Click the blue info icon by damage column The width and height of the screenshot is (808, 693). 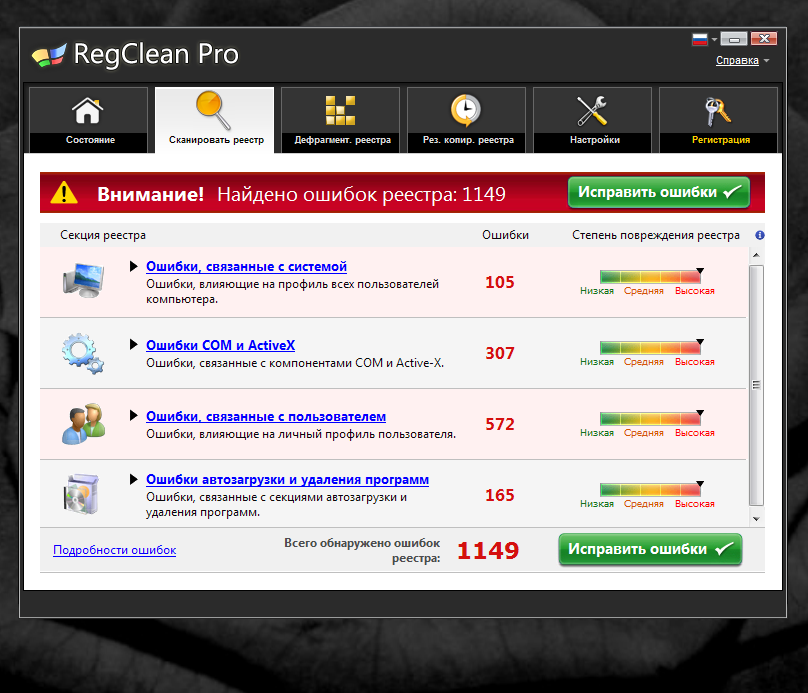pyautogui.click(x=760, y=236)
